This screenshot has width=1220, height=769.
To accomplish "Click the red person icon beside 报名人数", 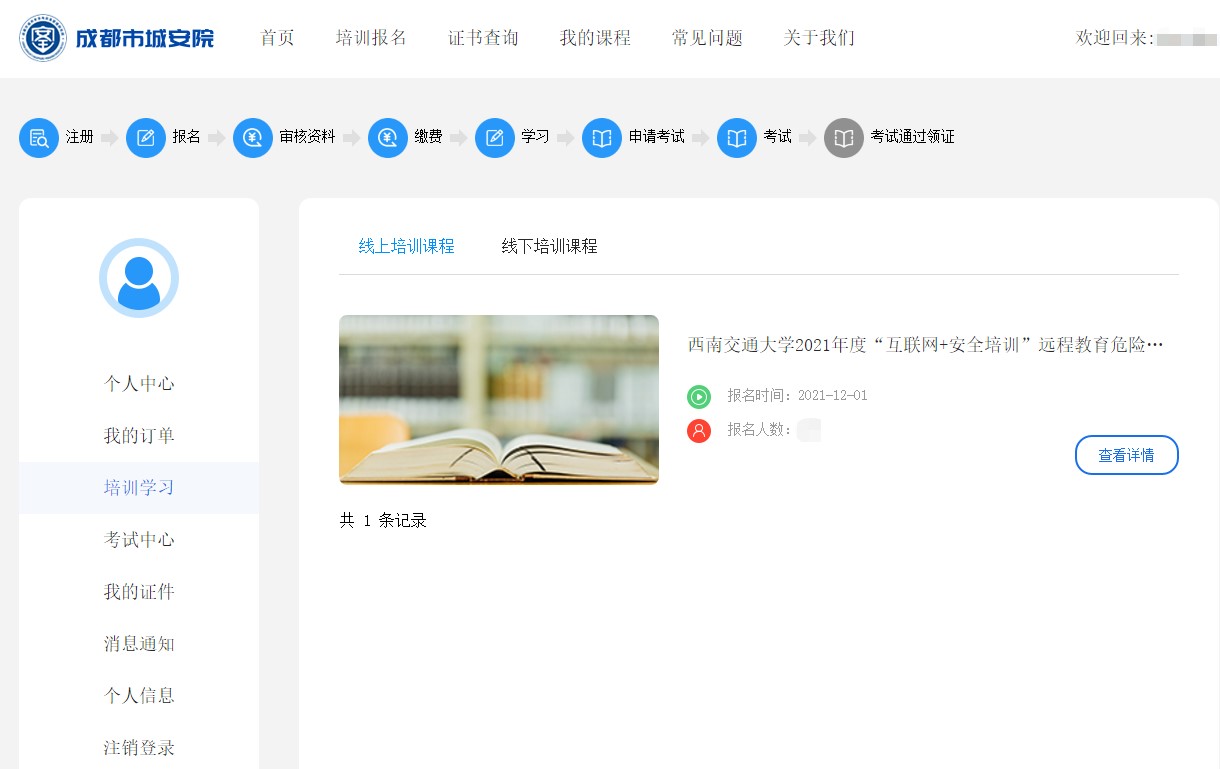I will click(x=699, y=430).
